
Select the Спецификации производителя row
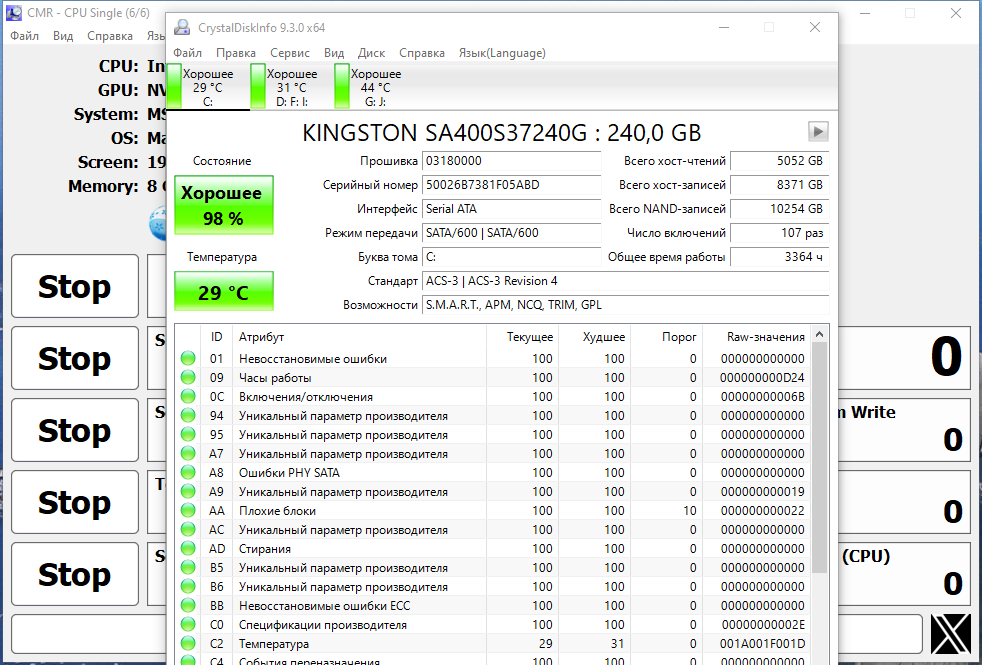[492, 624]
